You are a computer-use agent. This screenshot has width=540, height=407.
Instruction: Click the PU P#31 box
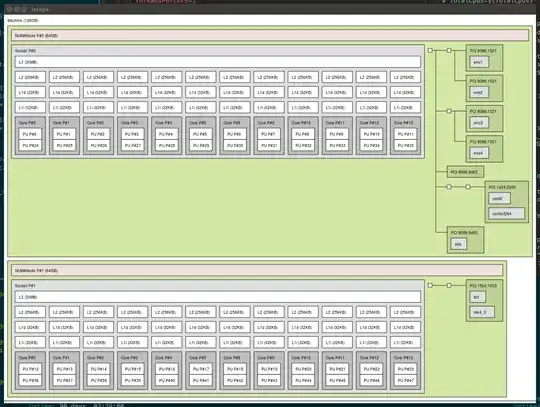tap(269, 145)
